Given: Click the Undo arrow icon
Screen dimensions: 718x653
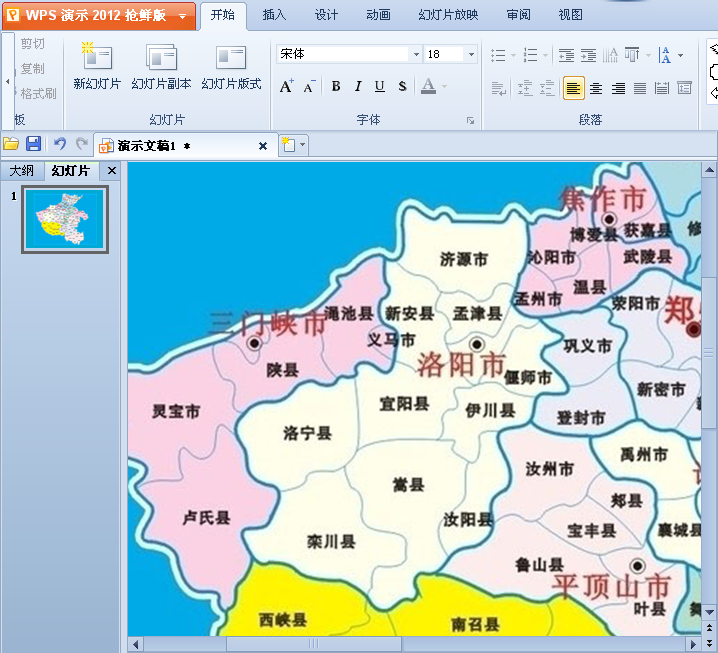Looking at the screenshot, I should click(x=60, y=145).
